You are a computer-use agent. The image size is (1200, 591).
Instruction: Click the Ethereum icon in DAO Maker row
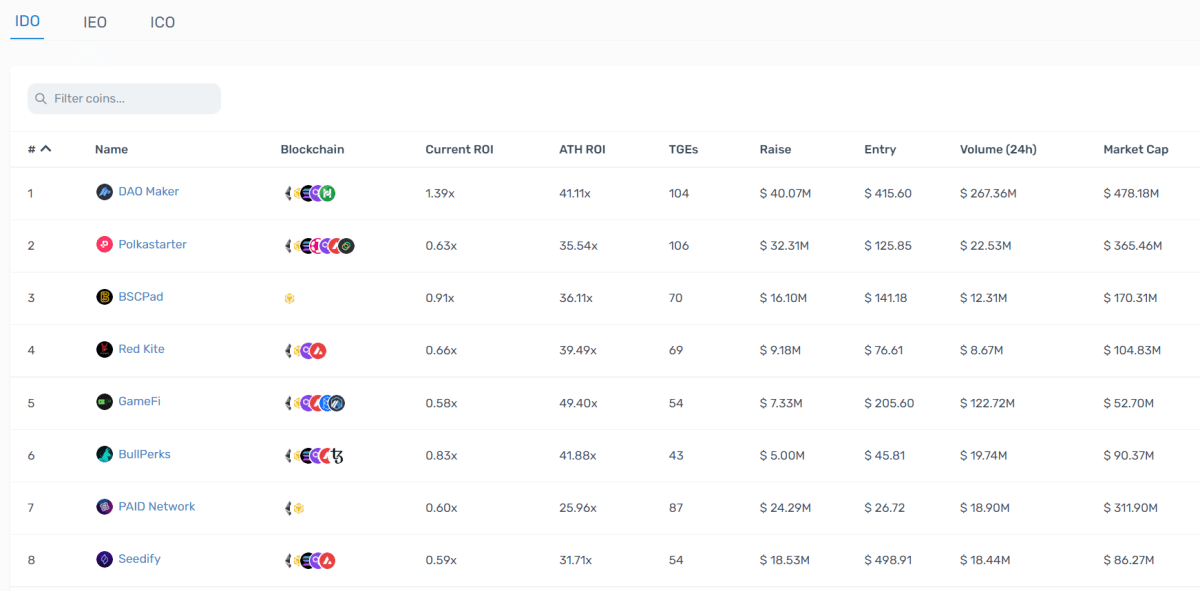pos(288,193)
